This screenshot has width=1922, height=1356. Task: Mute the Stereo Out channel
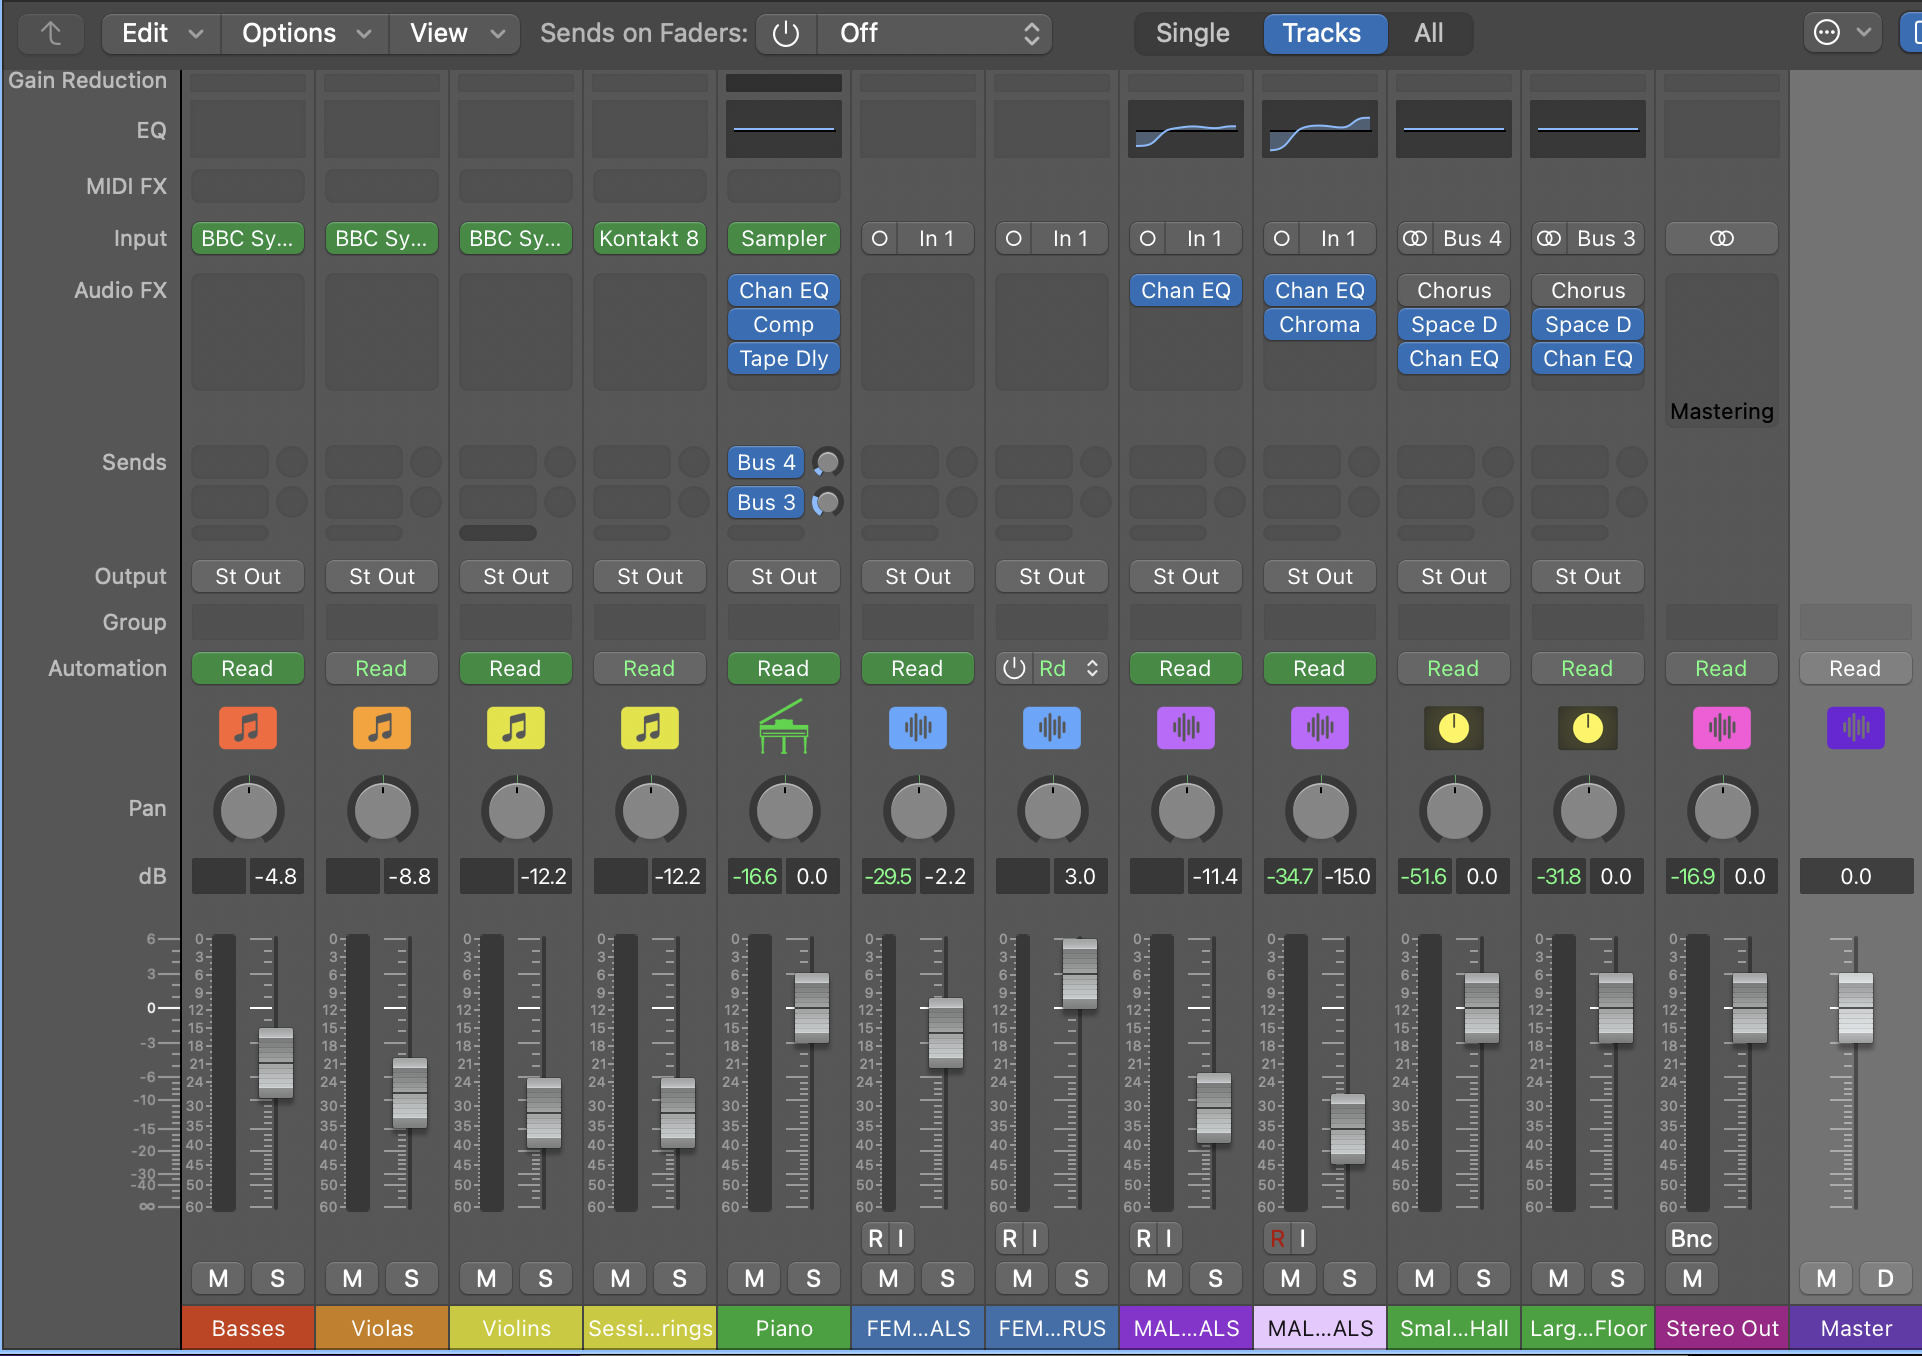(x=1692, y=1278)
